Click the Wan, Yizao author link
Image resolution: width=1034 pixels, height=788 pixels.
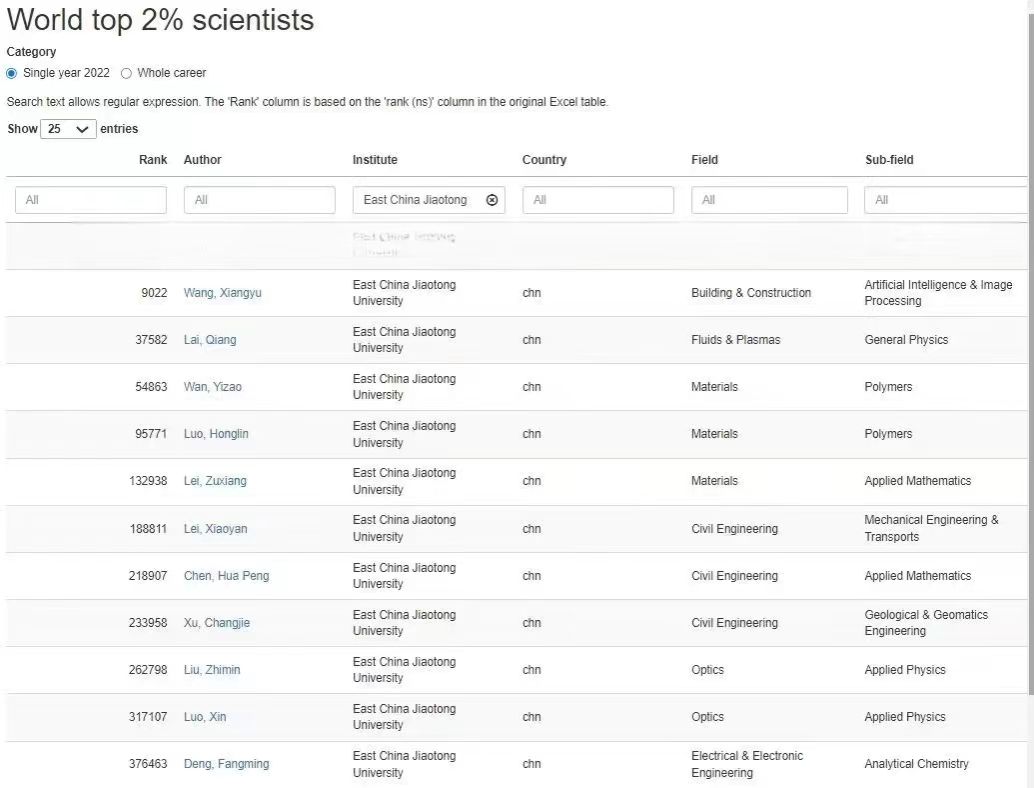pos(212,387)
